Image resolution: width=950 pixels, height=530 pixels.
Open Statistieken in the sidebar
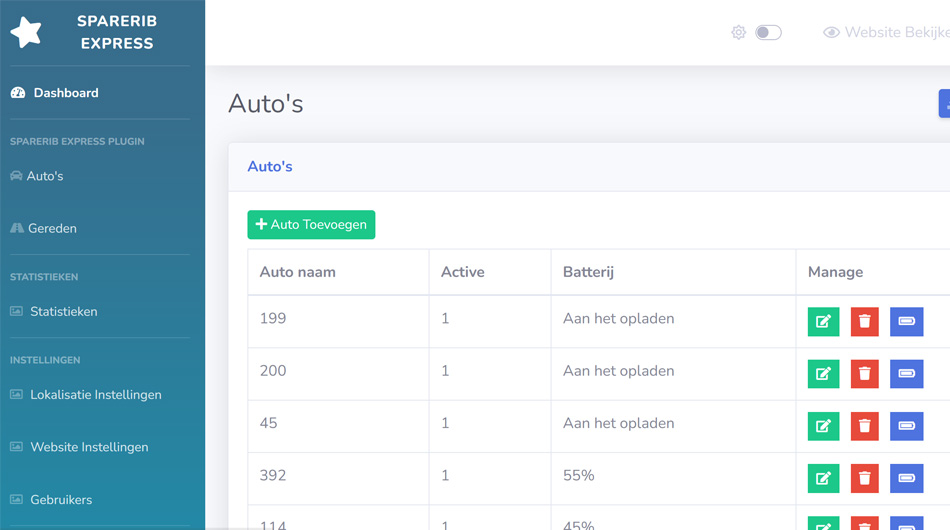coord(63,311)
